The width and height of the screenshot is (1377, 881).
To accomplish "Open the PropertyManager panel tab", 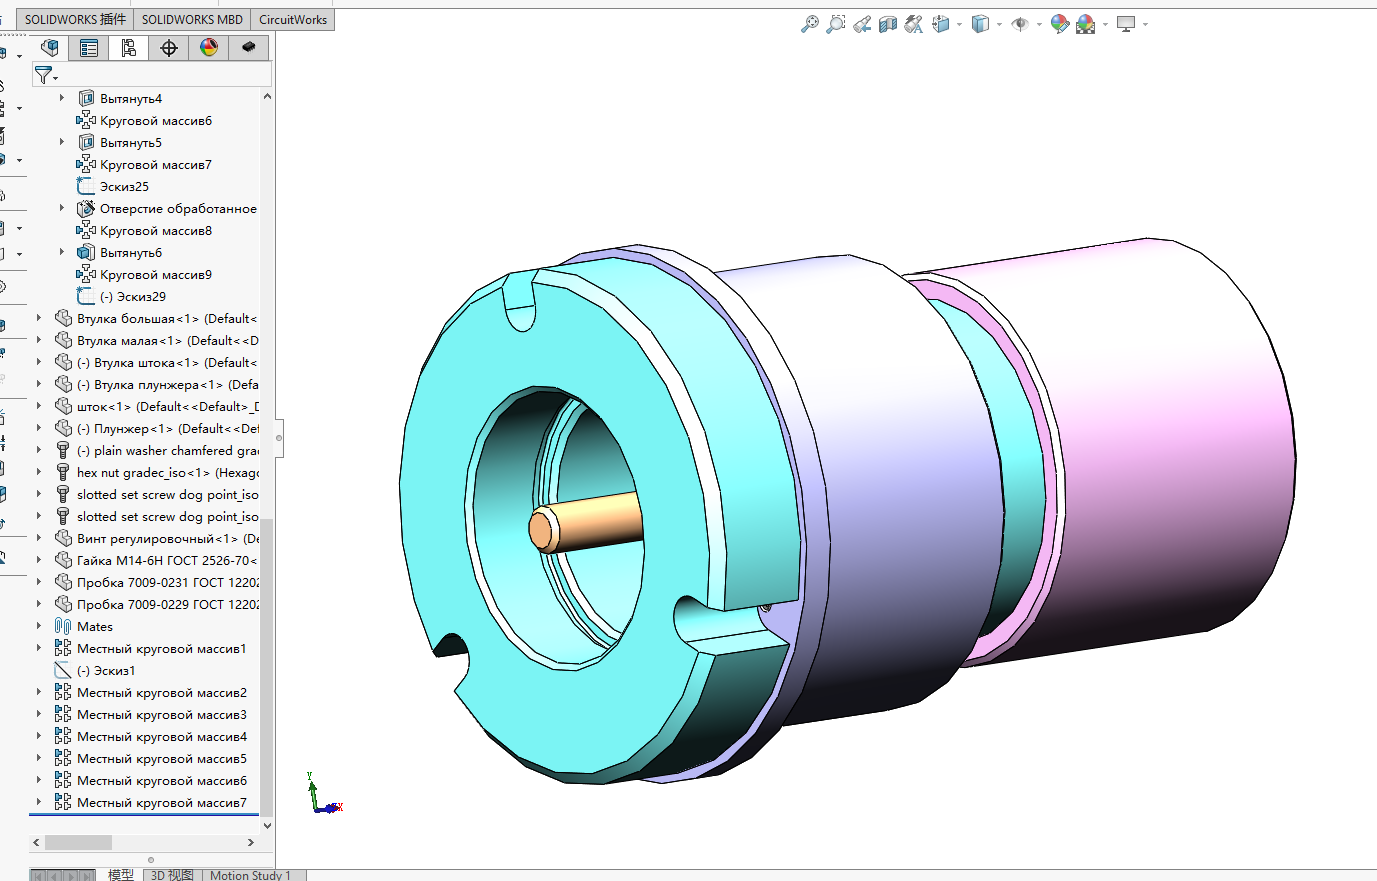I will click(x=89, y=48).
